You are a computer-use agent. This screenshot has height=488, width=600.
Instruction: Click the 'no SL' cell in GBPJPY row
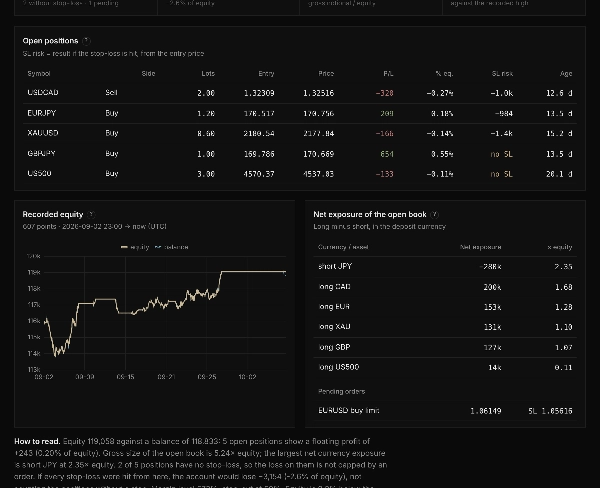(x=502, y=154)
